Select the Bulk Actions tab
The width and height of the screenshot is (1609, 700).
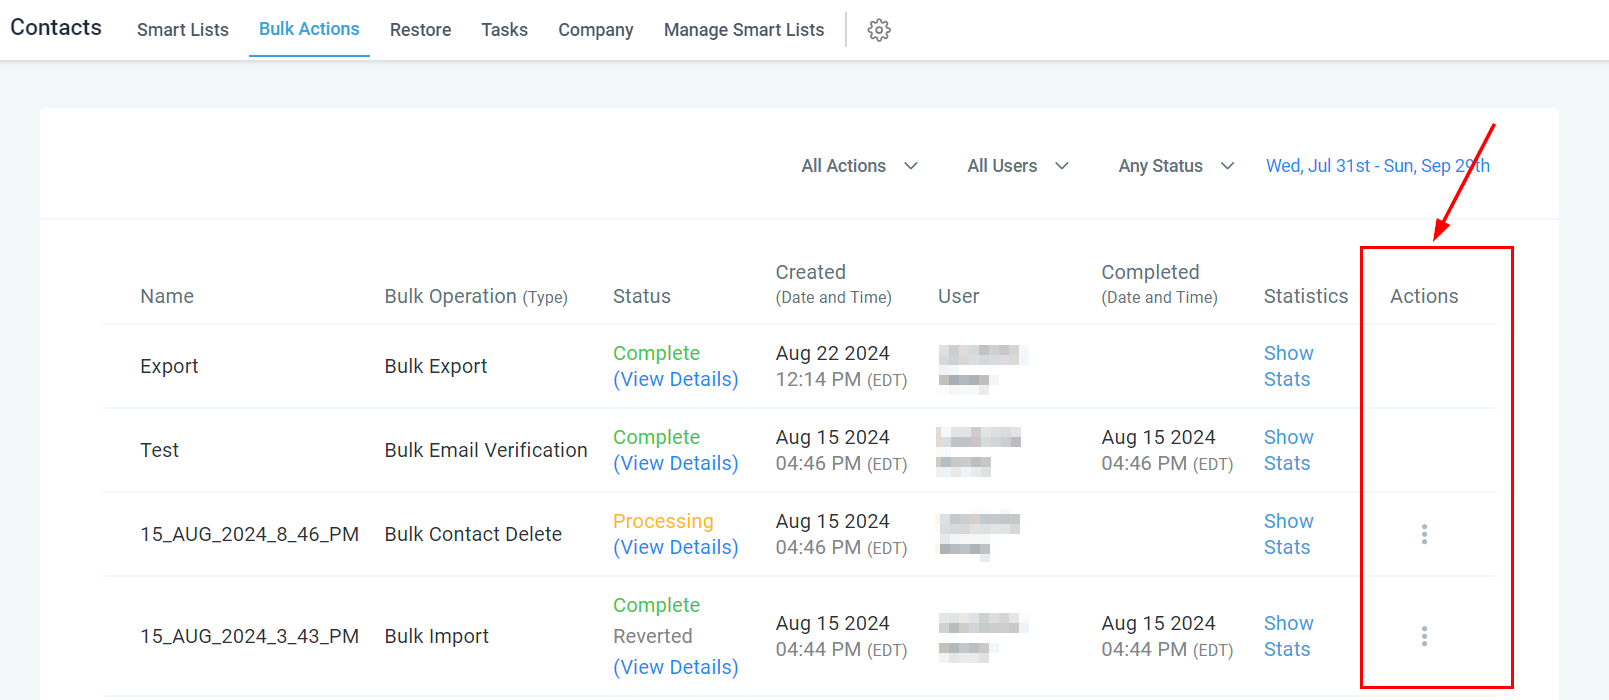[x=309, y=29]
